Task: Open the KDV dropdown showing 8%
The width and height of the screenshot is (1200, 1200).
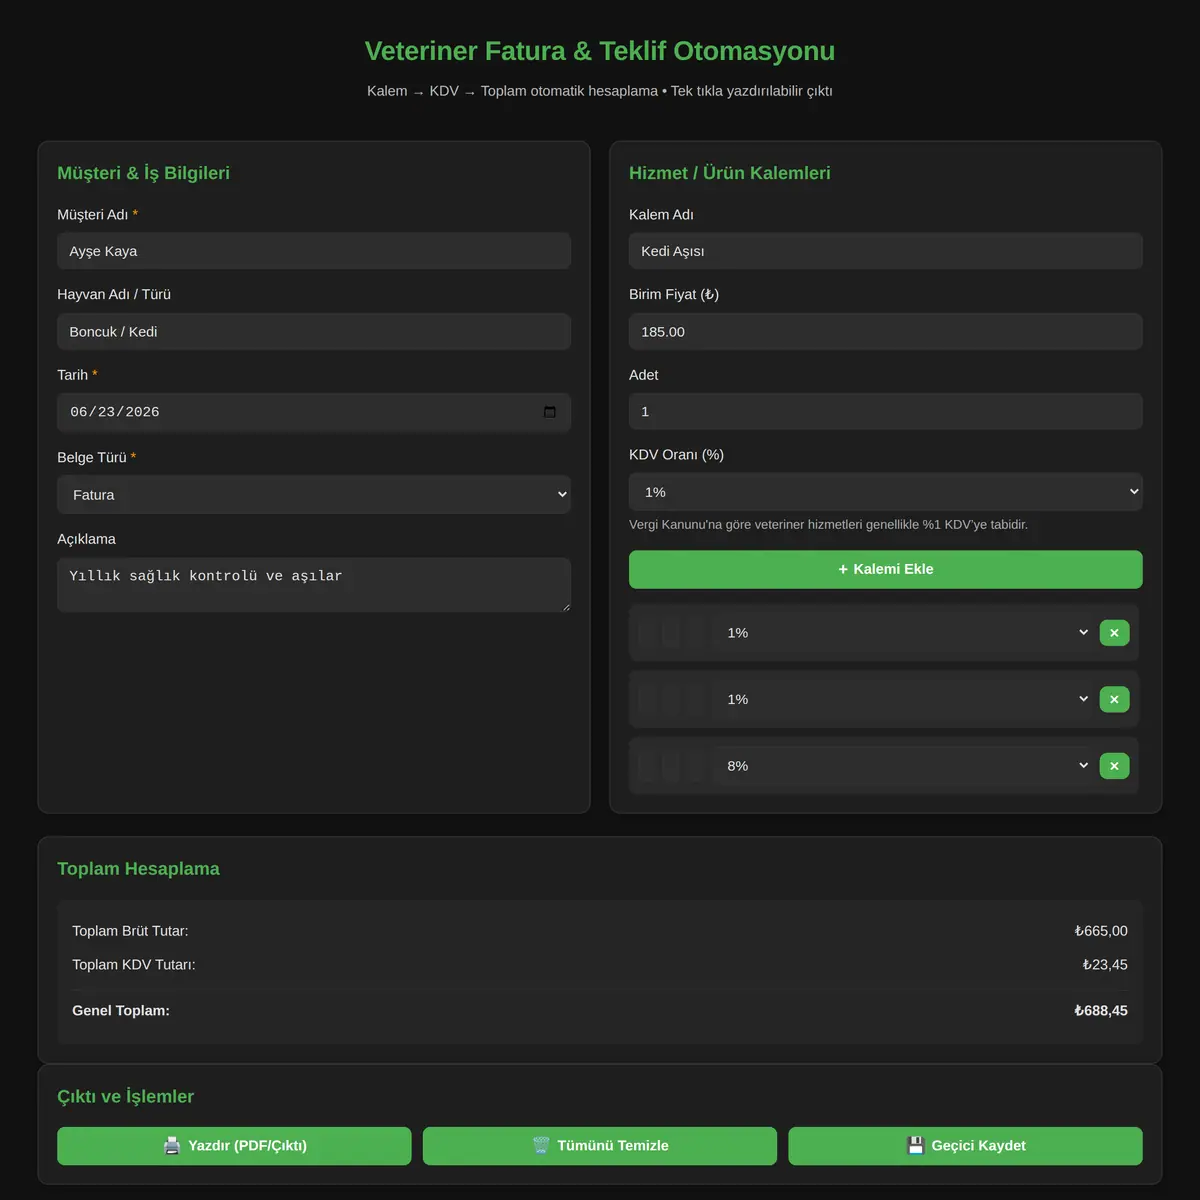Action: pyautogui.click(x=904, y=766)
